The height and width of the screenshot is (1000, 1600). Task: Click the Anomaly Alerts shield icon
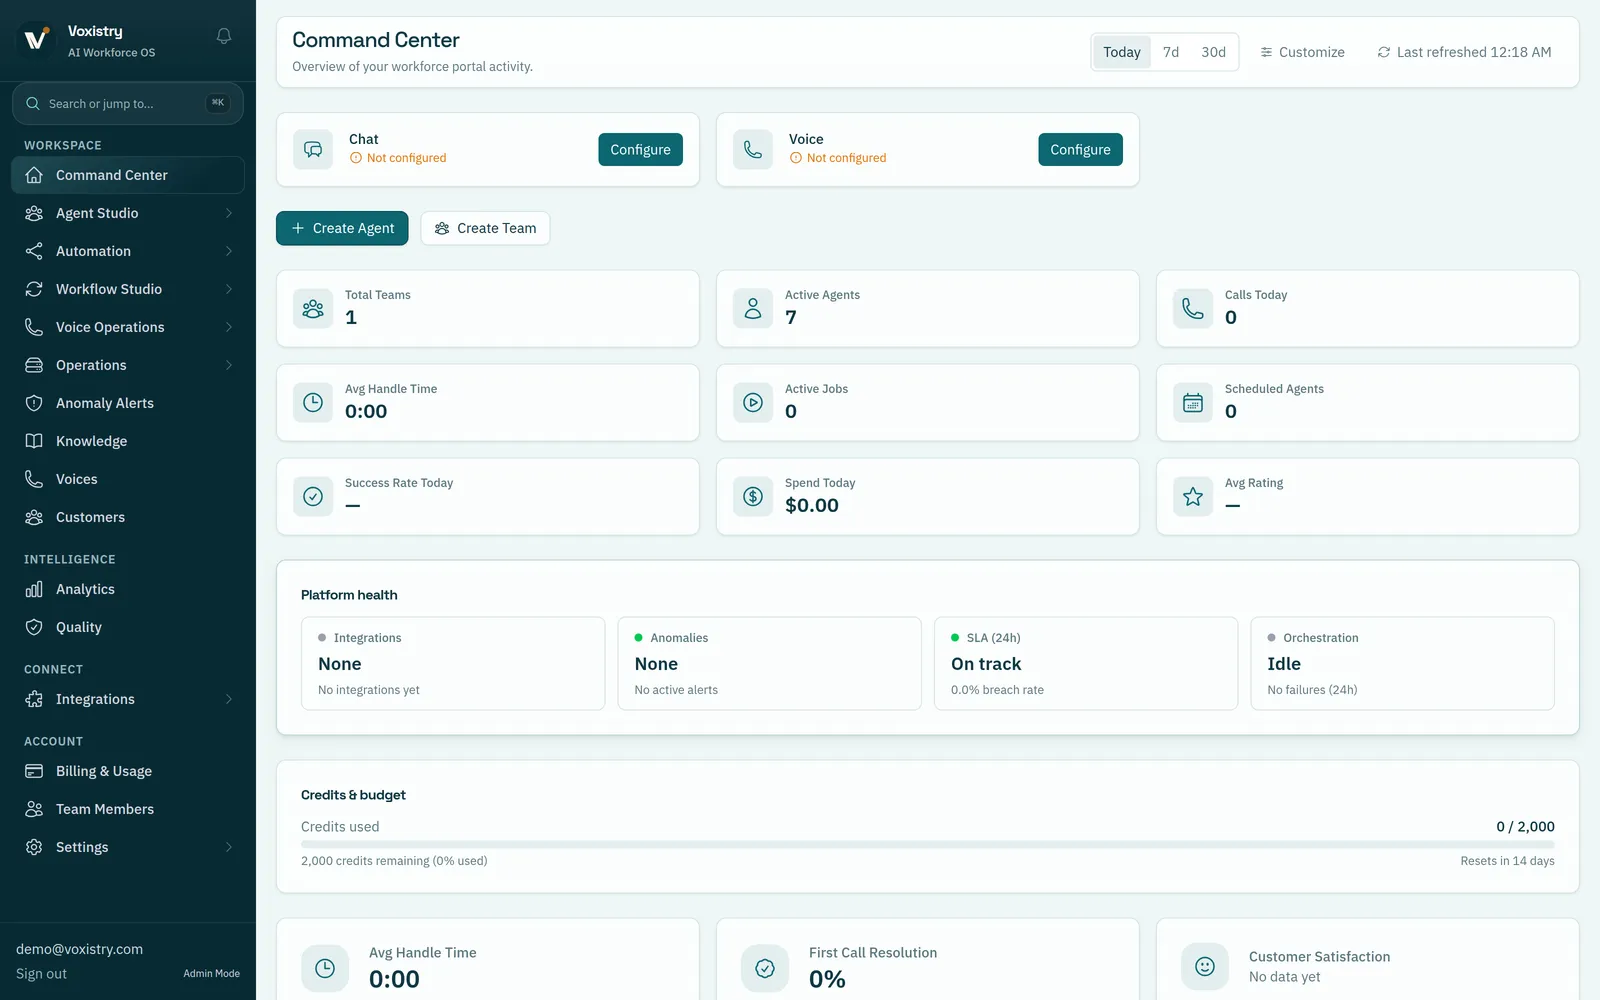pyautogui.click(x=34, y=403)
